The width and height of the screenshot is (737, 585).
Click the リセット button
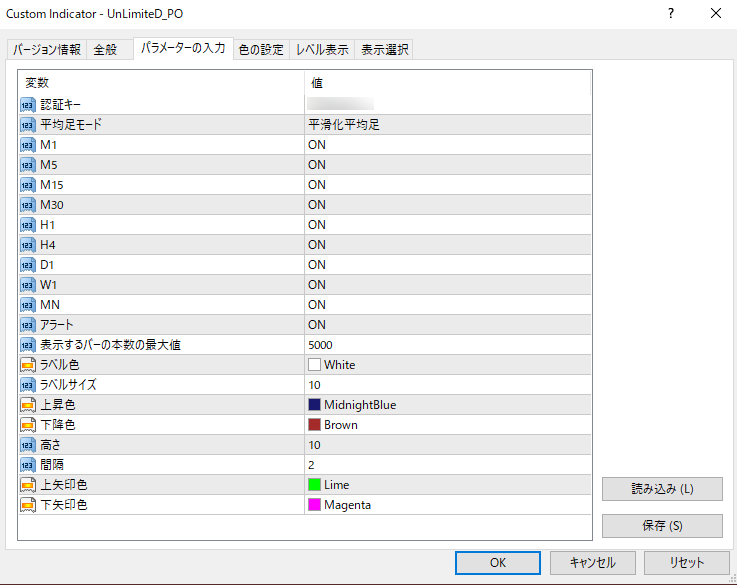(687, 562)
